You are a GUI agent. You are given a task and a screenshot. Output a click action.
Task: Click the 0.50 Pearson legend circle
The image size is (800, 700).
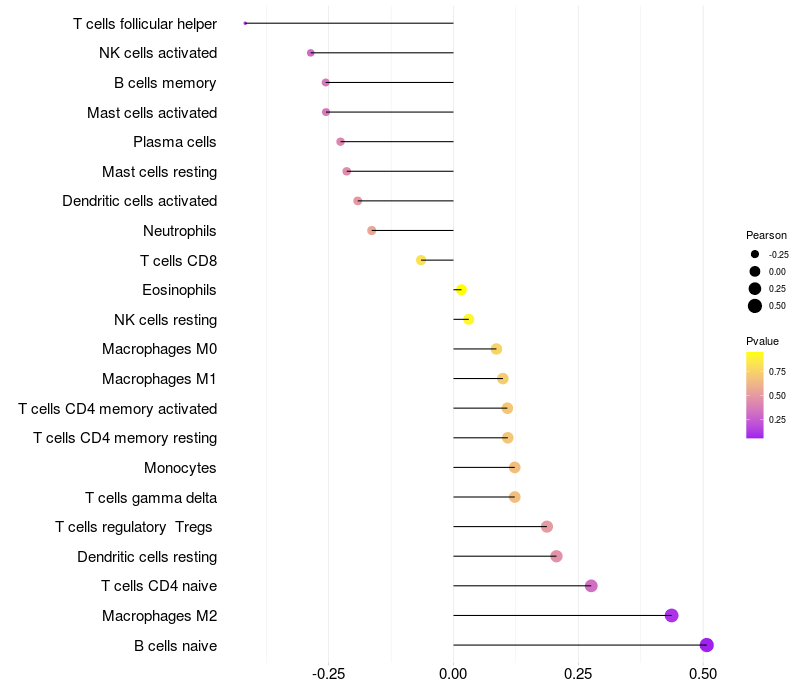click(x=755, y=306)
